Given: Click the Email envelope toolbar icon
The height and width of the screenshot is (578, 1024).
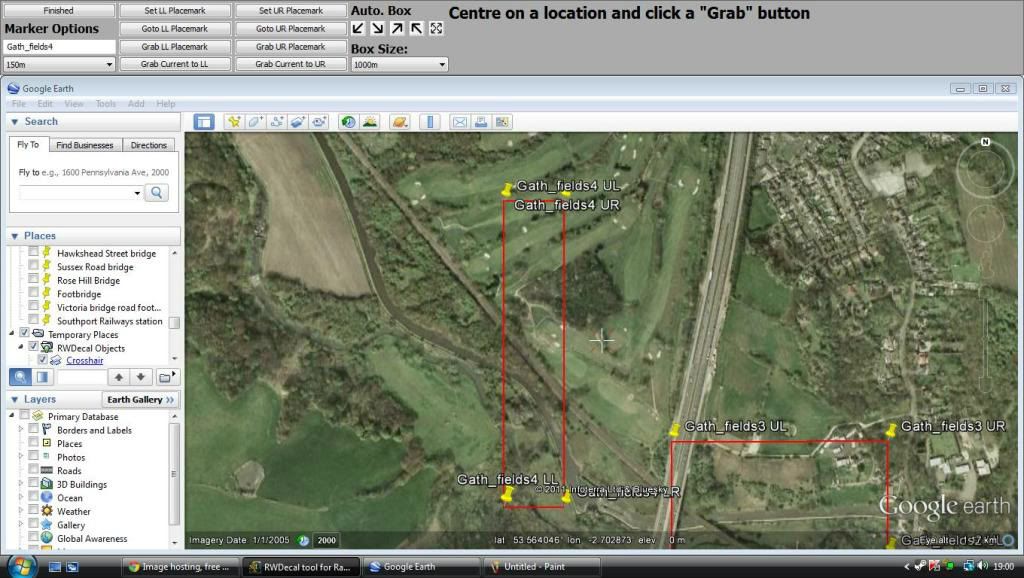Looking at the screenshot, I should (x=460, y=122).
